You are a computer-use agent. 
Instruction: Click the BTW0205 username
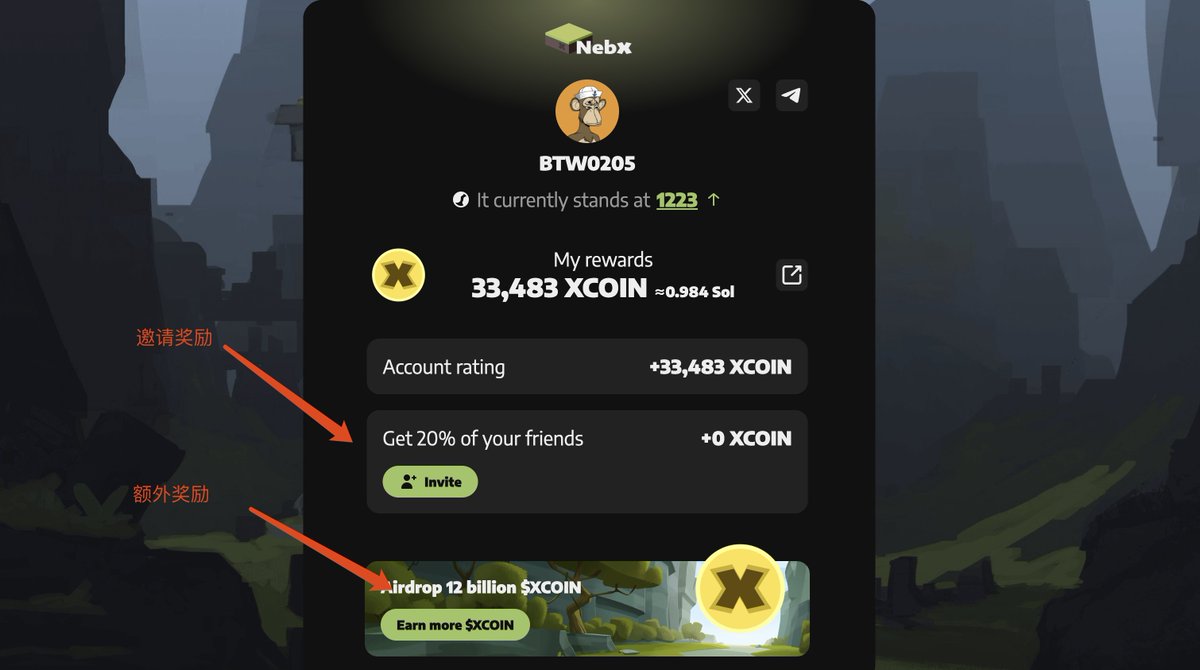click(x=587, y=163)
